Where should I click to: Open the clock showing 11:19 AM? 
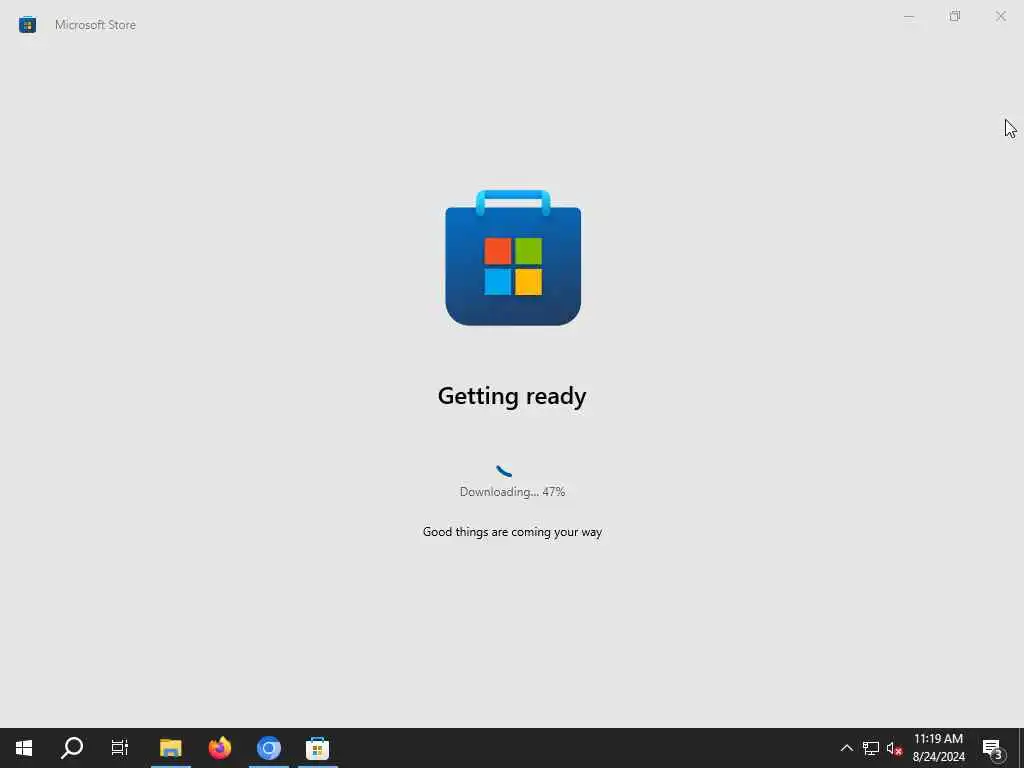pyautogui.click(x=938, y=748)
